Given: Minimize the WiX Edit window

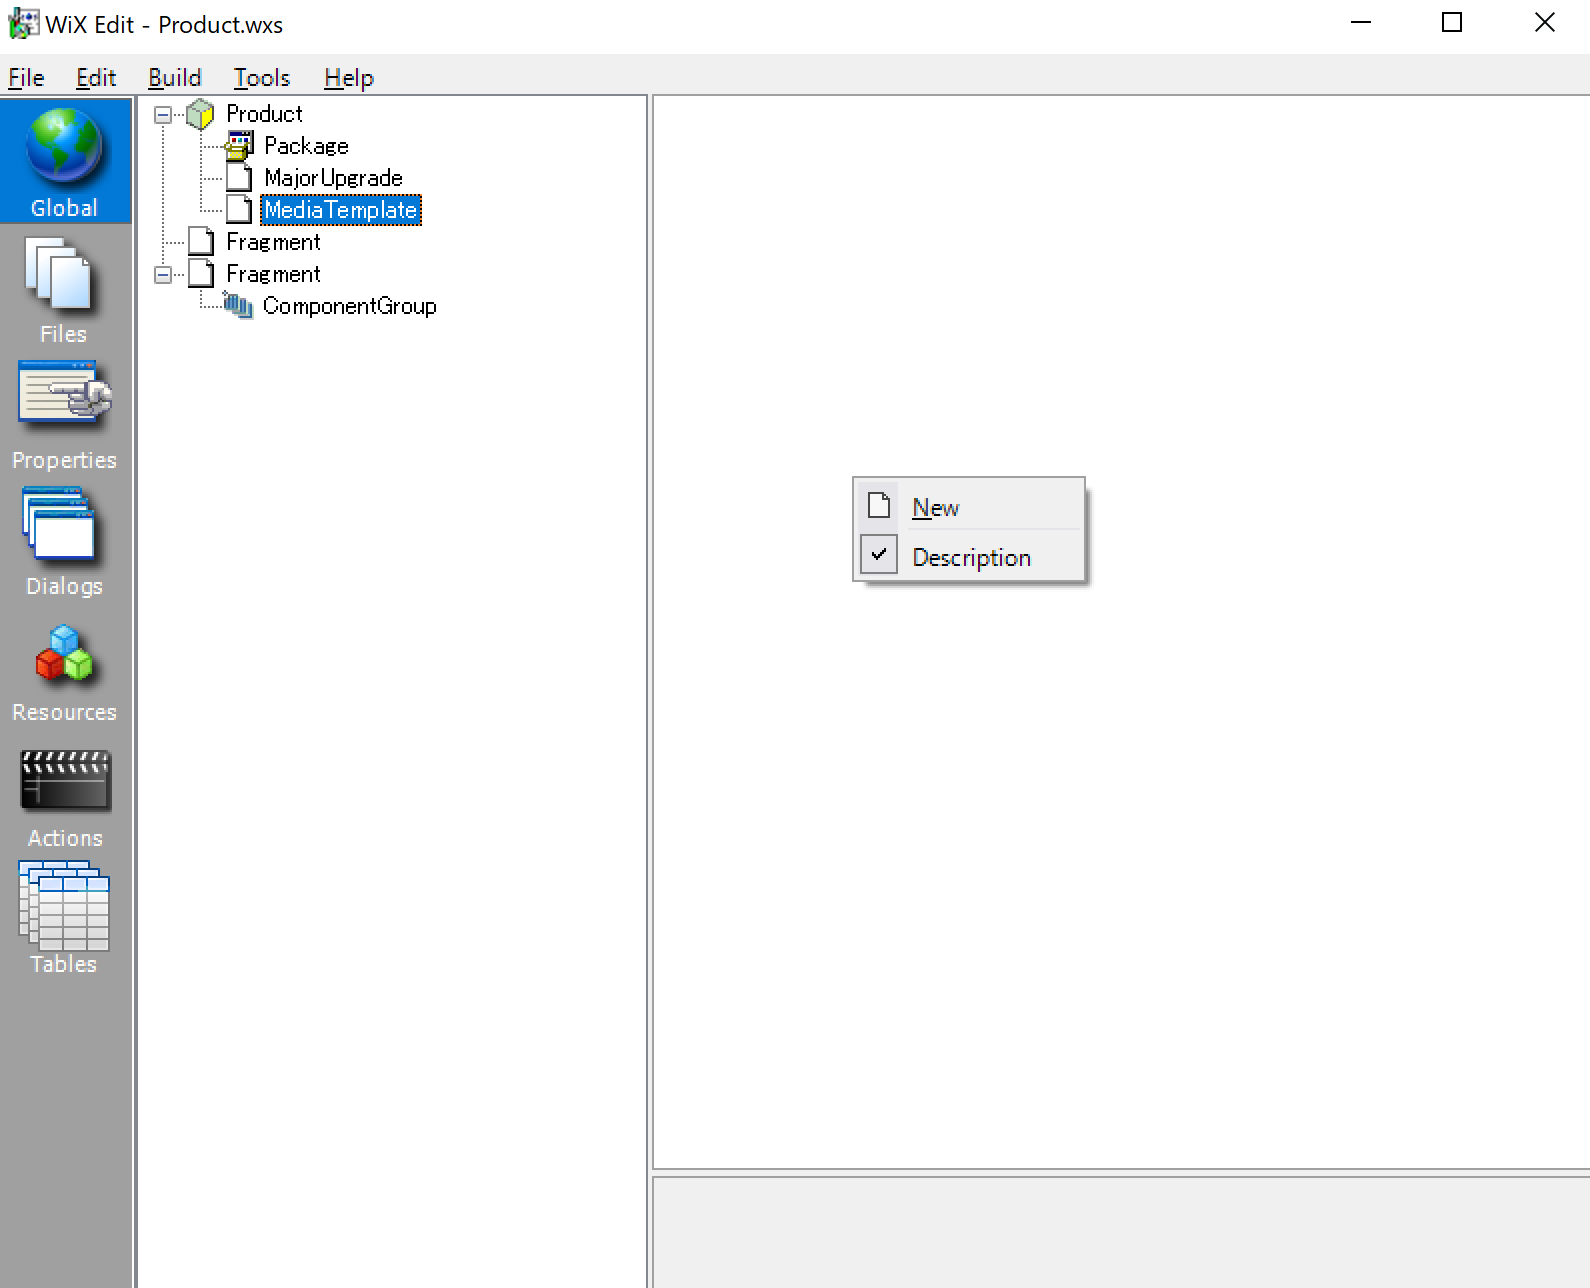Looking at the screenshot, I should [1361, 23].
